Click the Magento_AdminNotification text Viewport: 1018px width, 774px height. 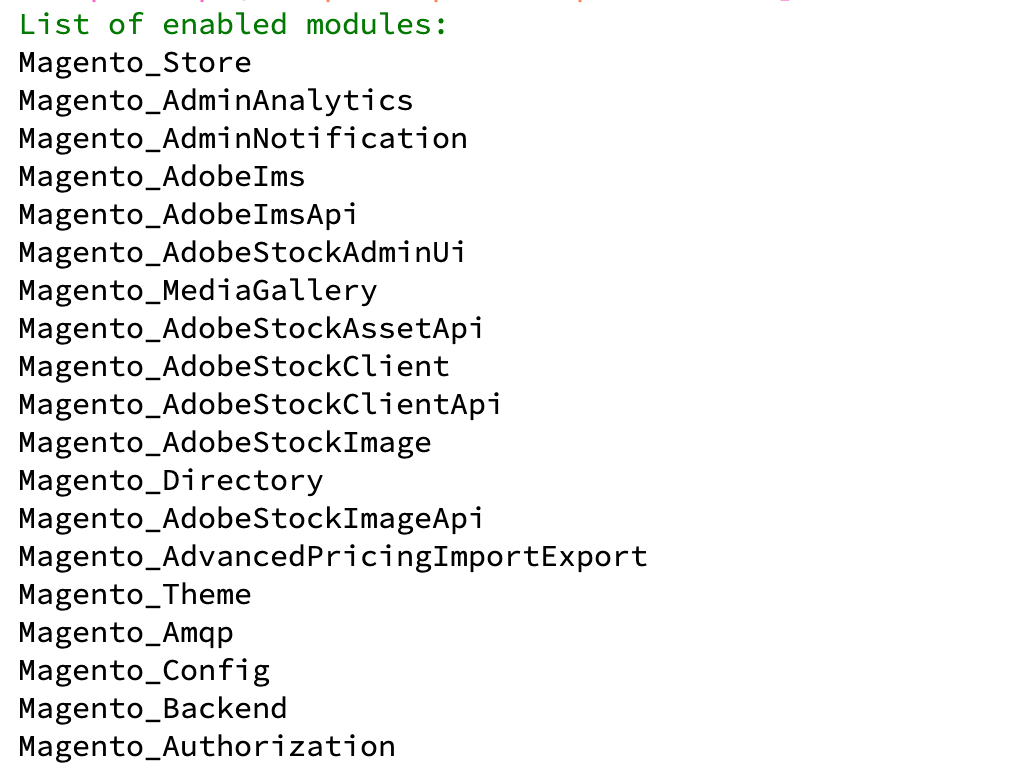click(243, 138)
